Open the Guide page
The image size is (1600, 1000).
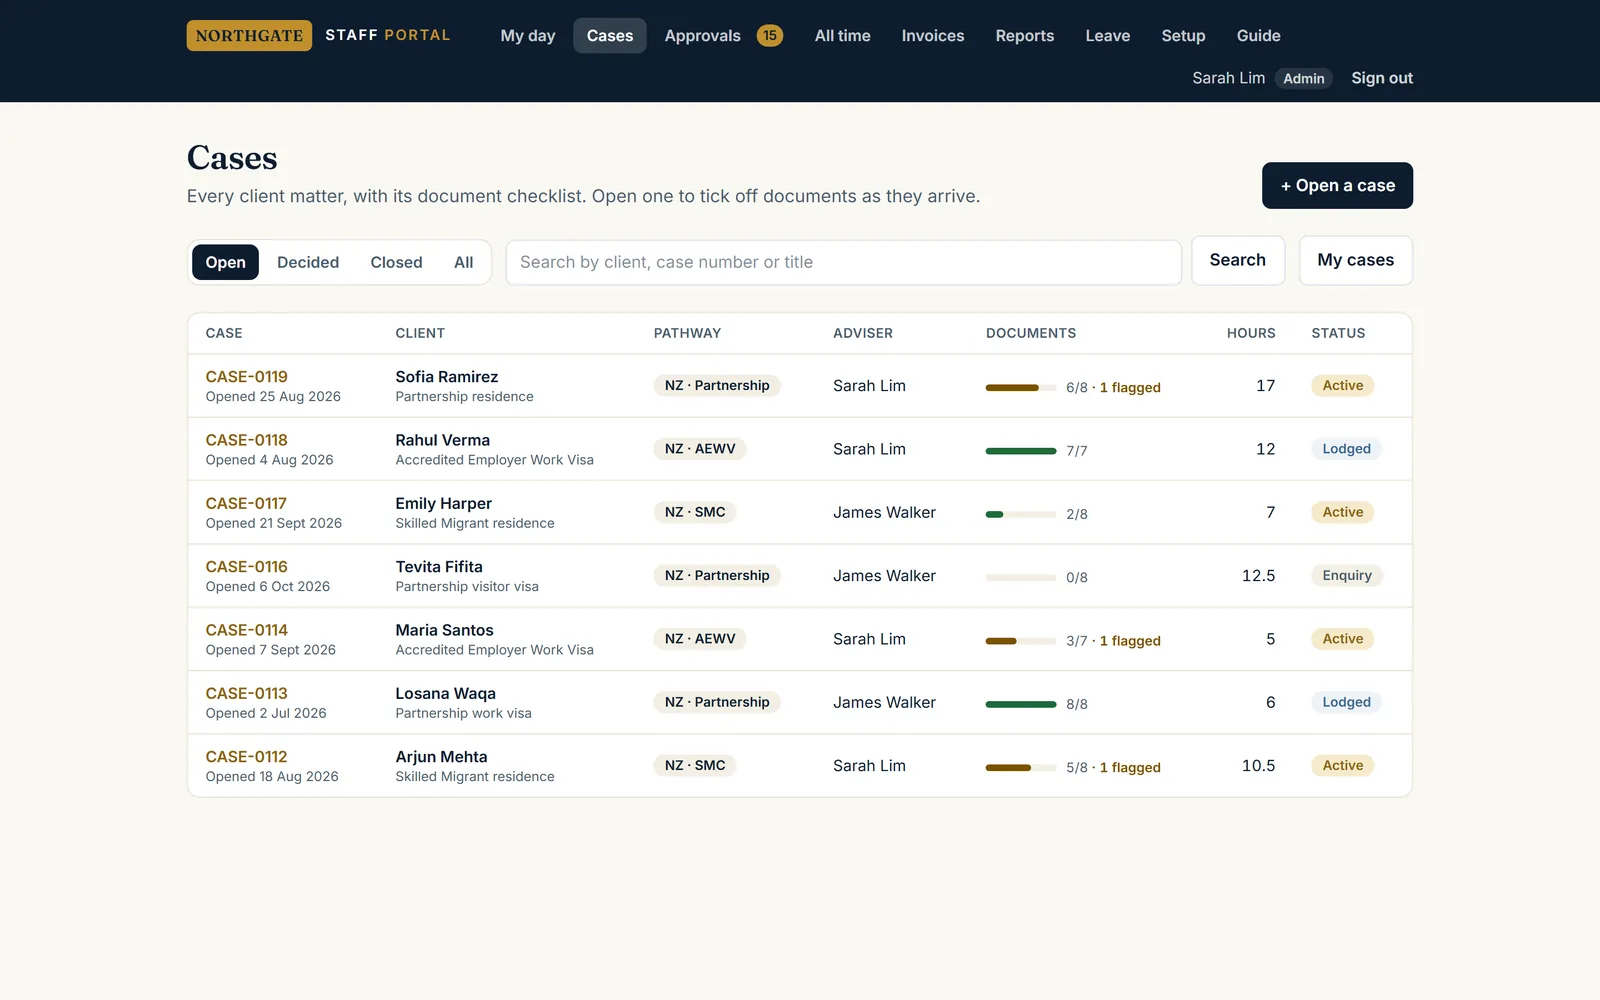(1258, 35)
